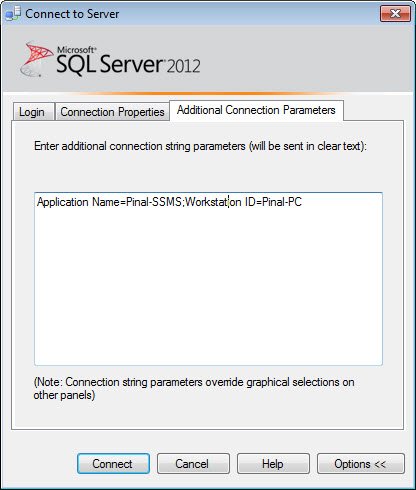Click the 'Workstation ID=Pinal-PC' text

[243, 202]
